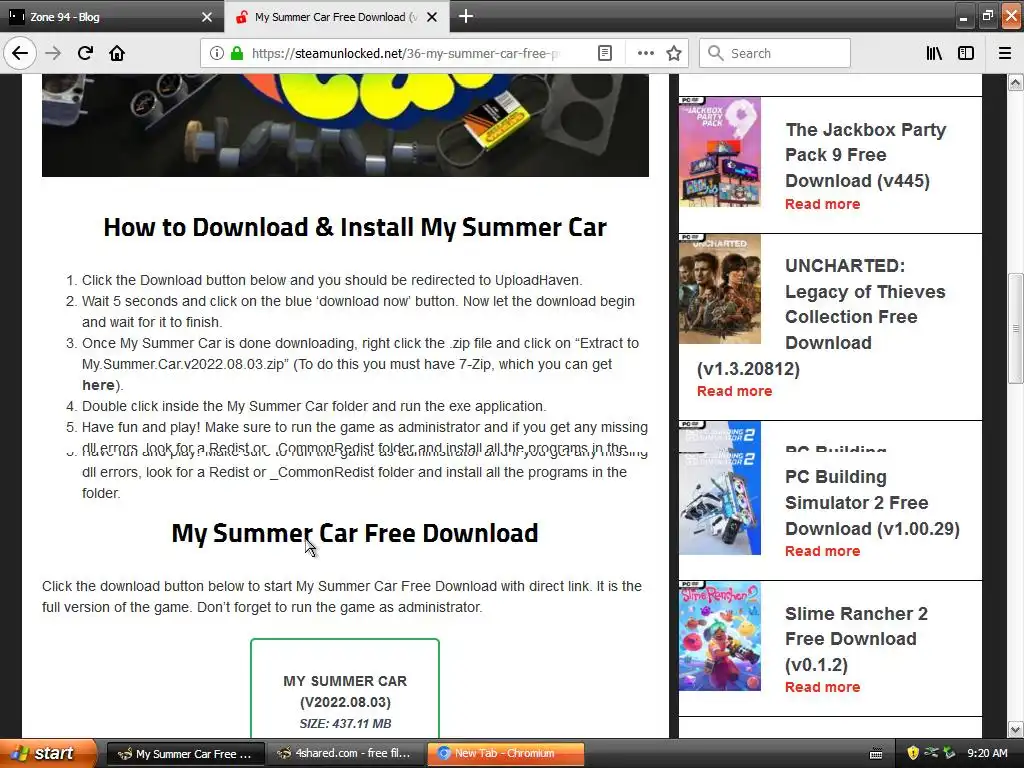Close the Zone 94 - Blog tab

(x=207, y=17)
